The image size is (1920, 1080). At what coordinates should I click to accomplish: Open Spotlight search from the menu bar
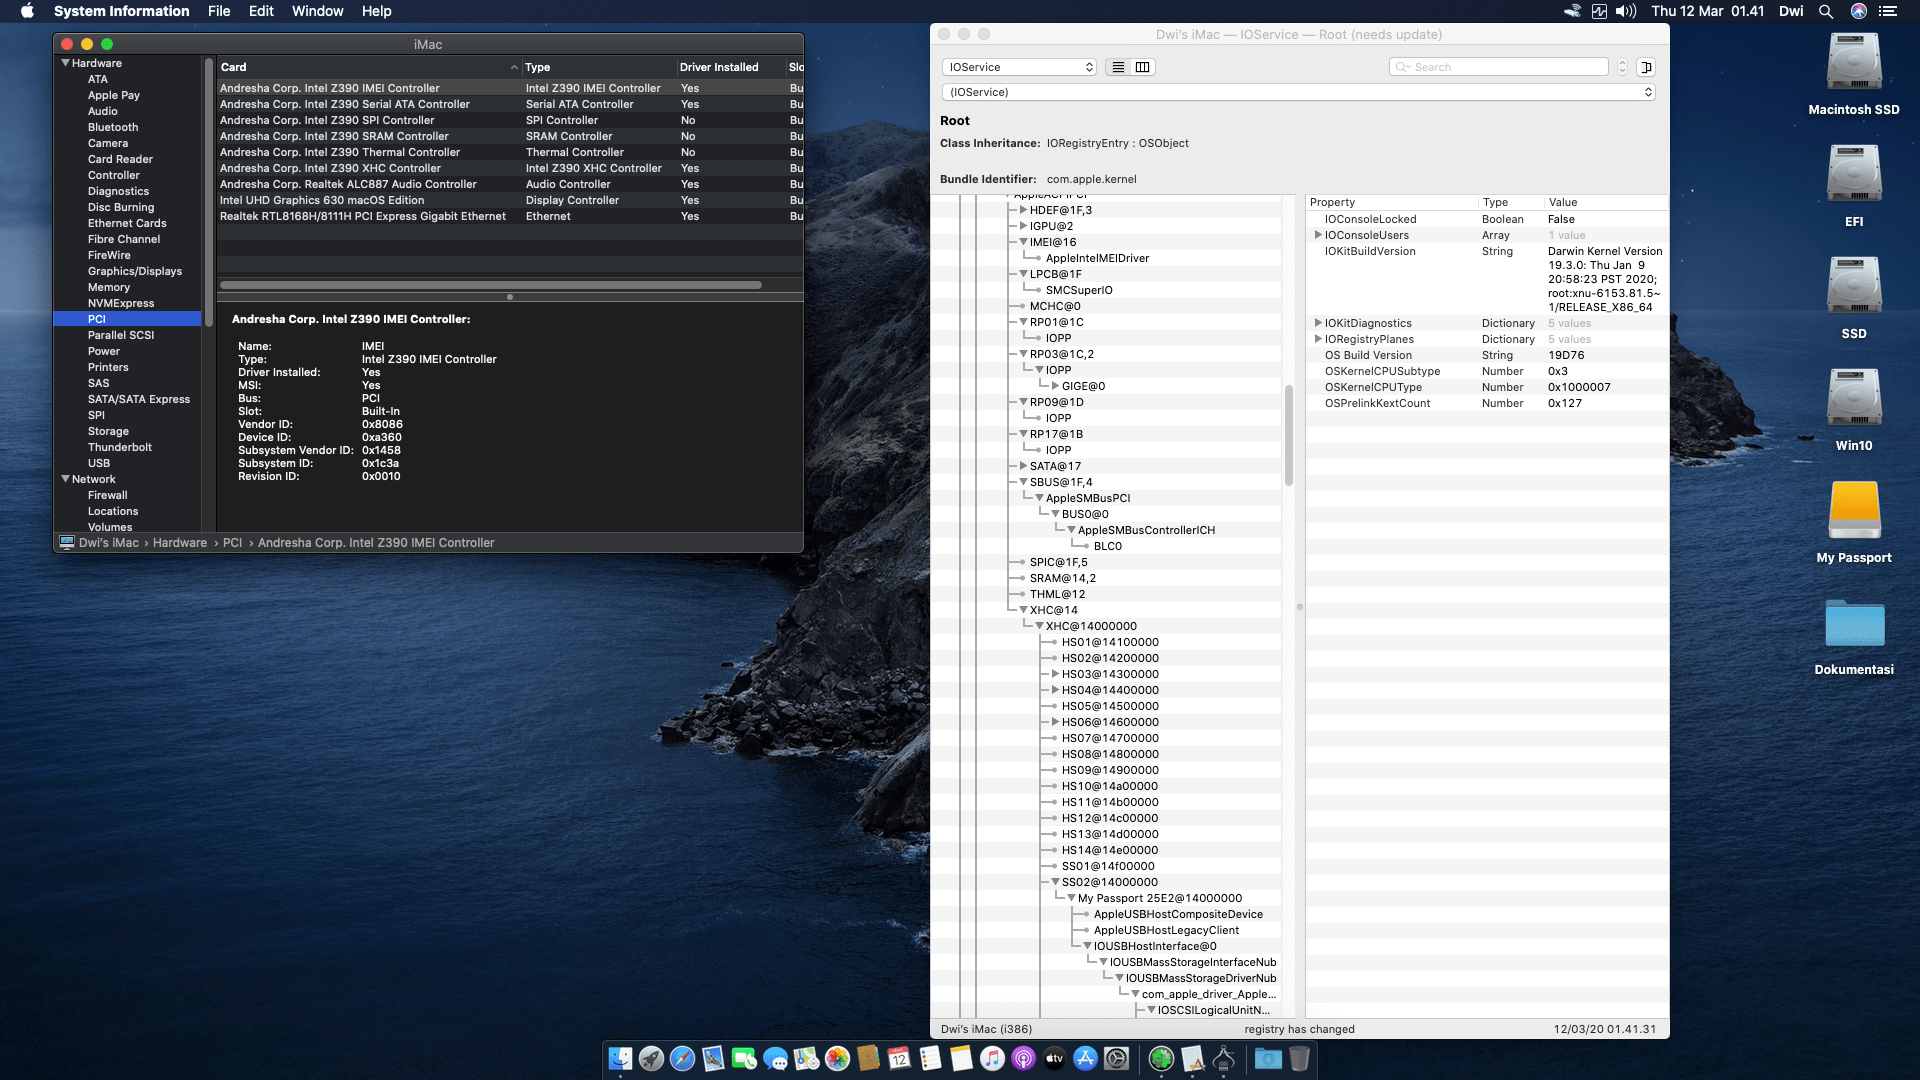[1826, 11]
